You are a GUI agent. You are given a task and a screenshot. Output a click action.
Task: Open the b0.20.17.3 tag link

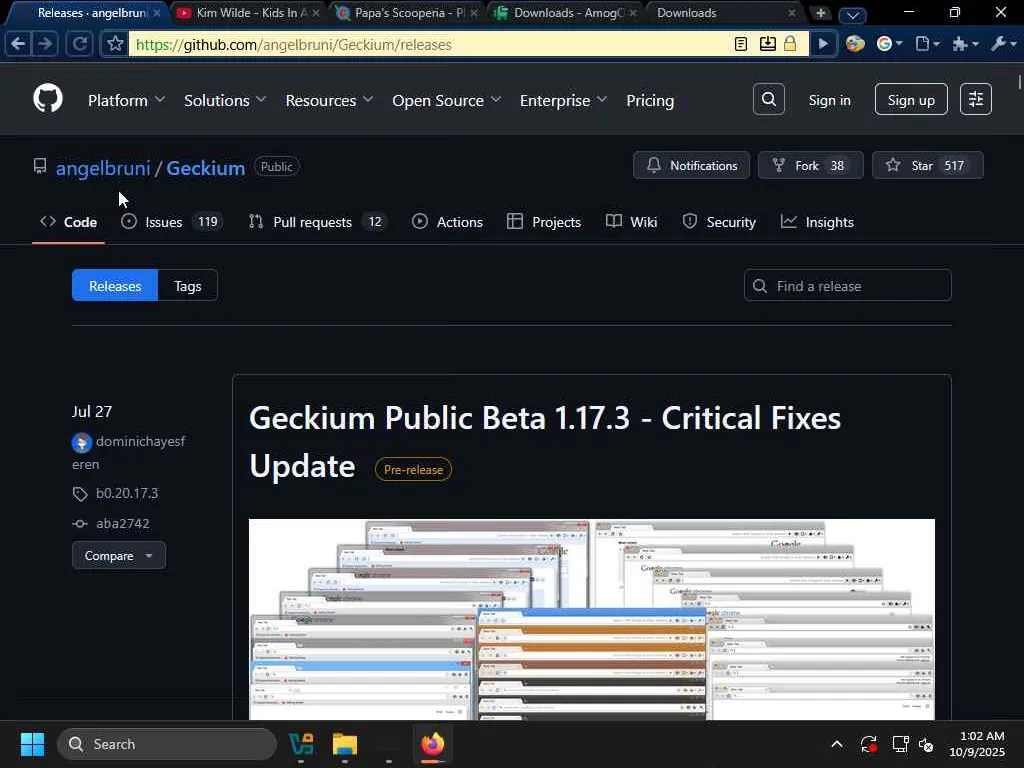tap(127, 493)
